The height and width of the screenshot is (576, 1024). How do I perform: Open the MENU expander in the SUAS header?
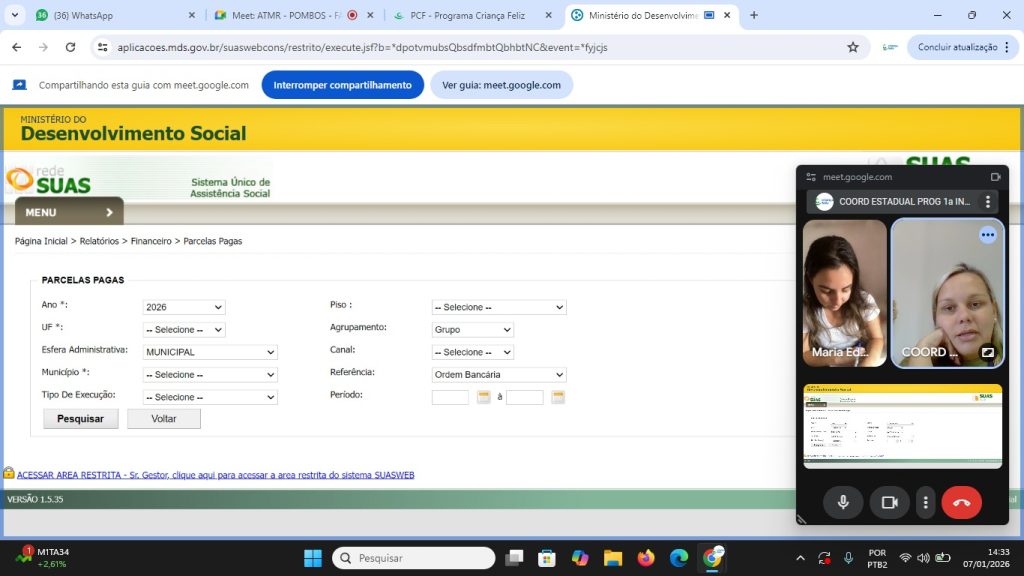[x=69, y=212]
